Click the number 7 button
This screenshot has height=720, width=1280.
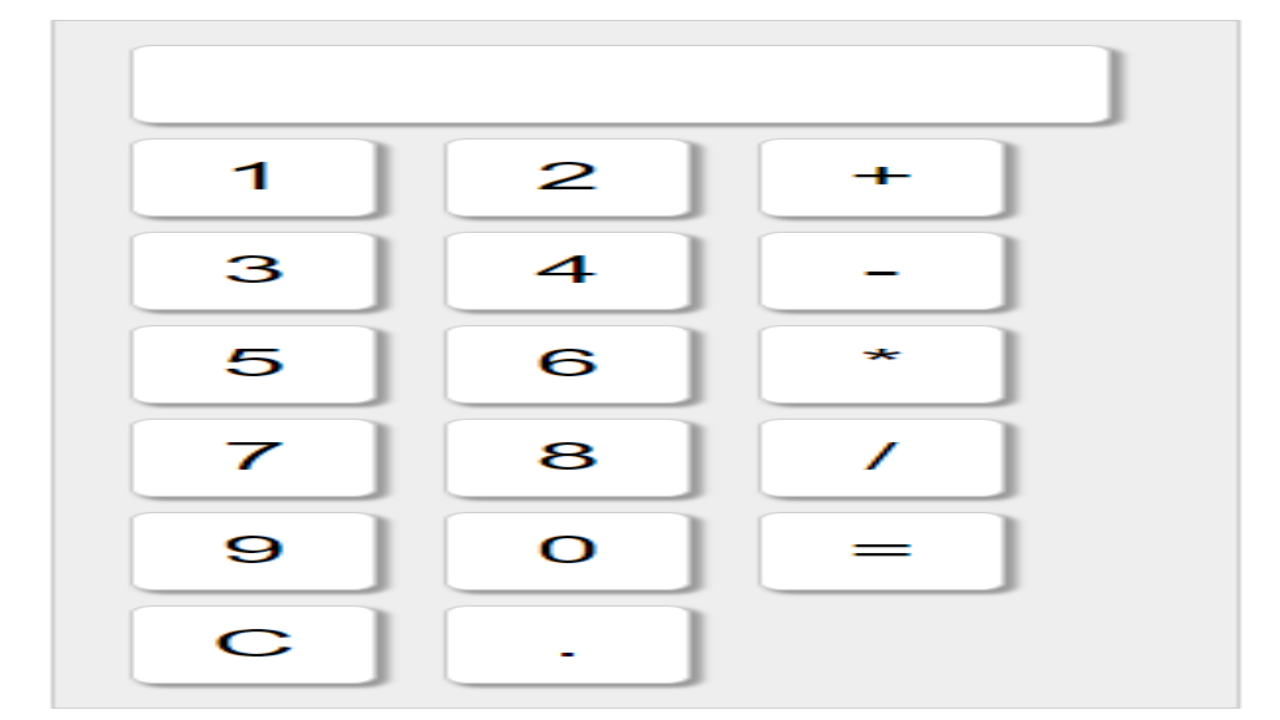pos(255,457)
